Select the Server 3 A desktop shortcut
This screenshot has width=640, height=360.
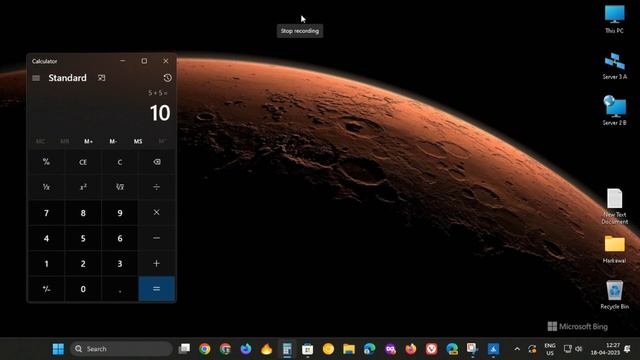(x=614, y=66)
